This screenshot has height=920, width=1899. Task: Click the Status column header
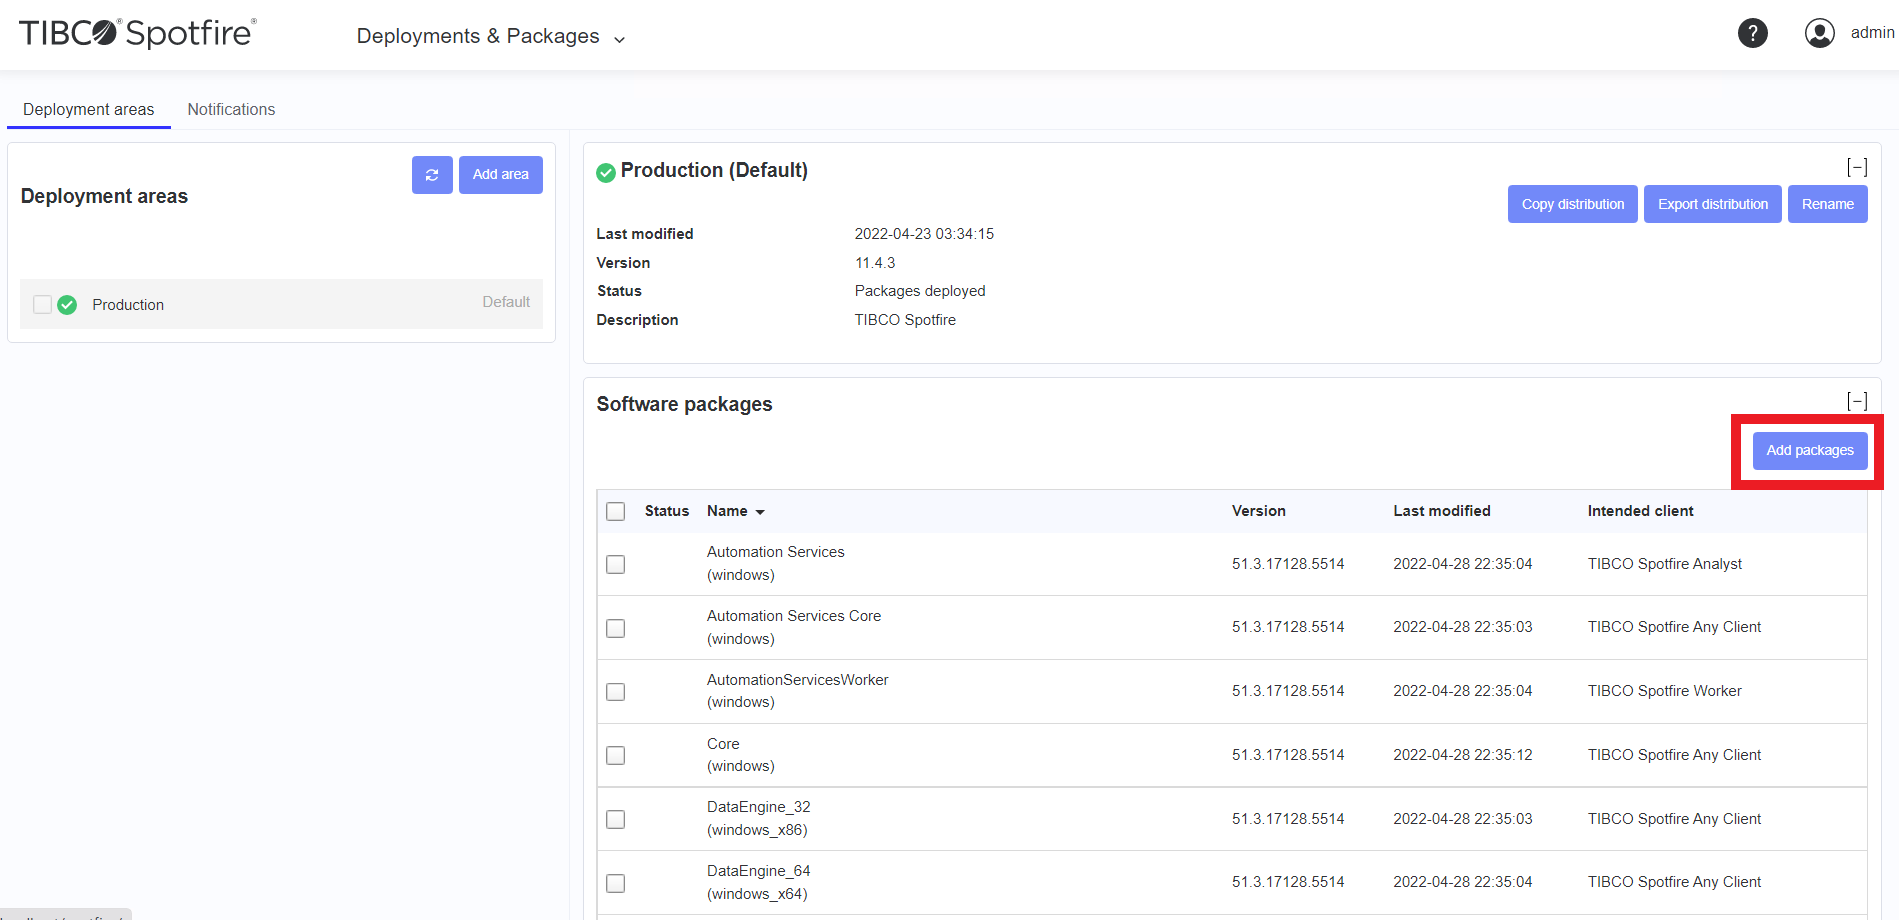(667, 511)
